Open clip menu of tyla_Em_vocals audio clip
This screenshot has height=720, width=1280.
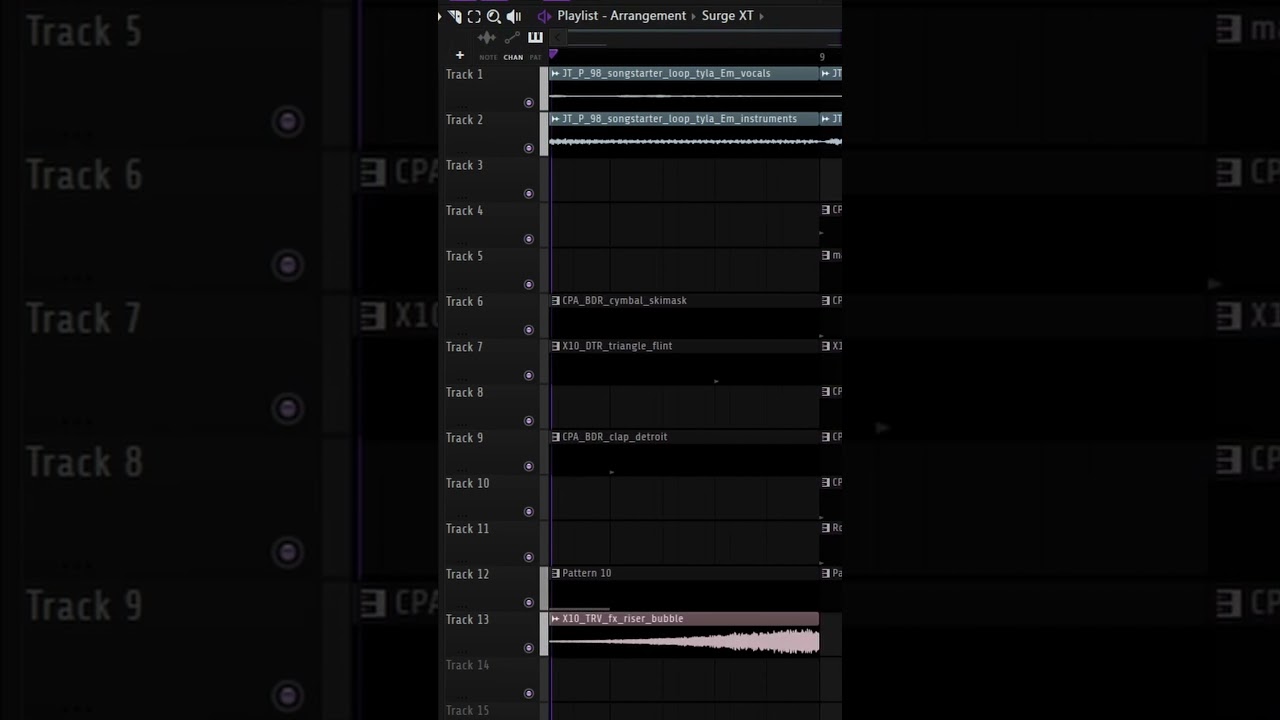556,73
